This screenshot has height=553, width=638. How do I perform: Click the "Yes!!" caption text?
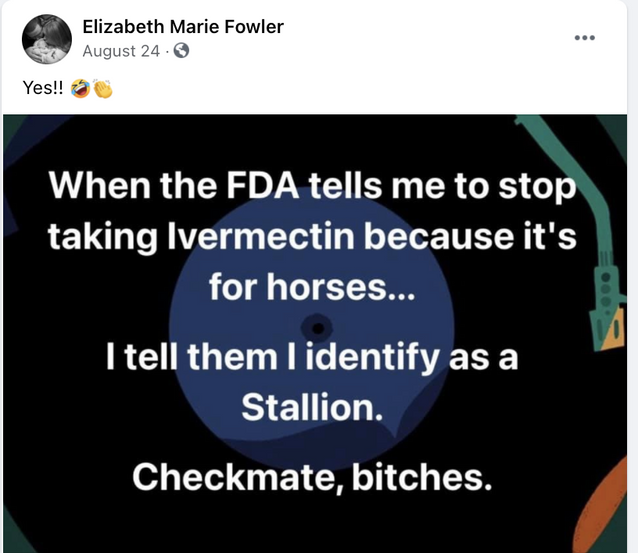click(x=43, y=88)
